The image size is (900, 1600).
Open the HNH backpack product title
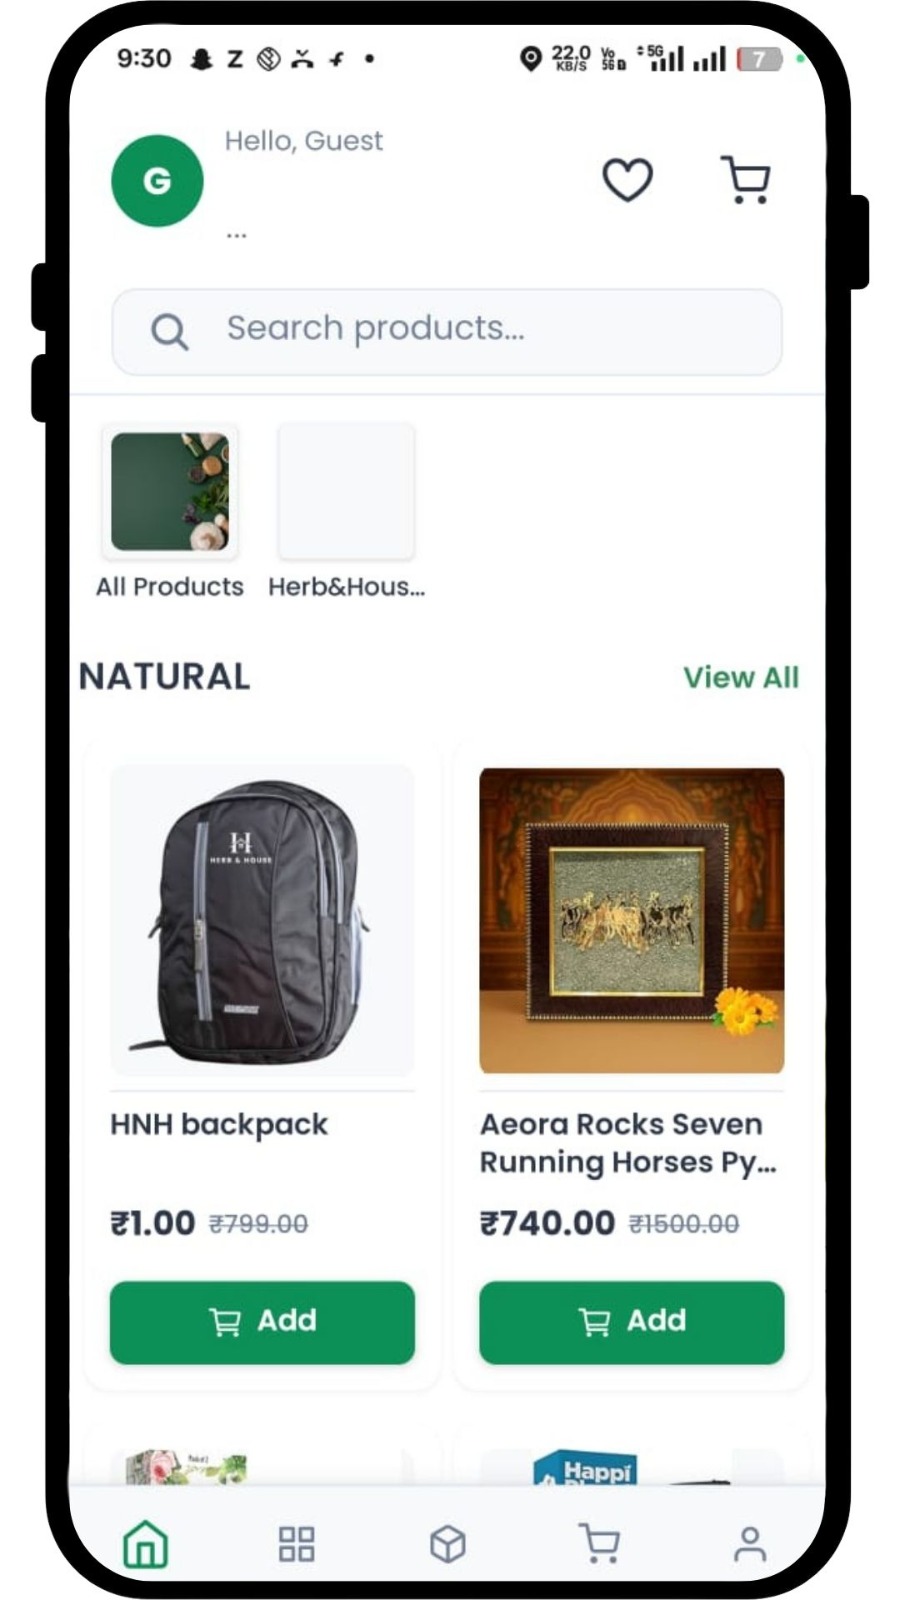[x=219, y=1125]
